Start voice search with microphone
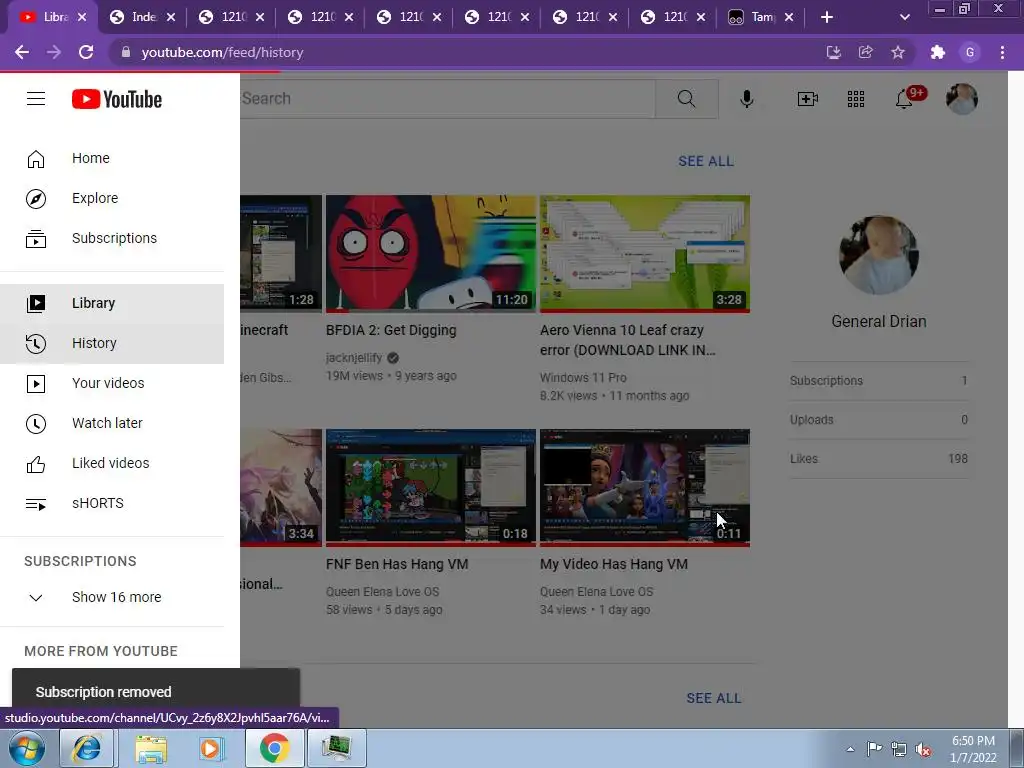Screen dimensions: 1024x768 pos(747,99)
